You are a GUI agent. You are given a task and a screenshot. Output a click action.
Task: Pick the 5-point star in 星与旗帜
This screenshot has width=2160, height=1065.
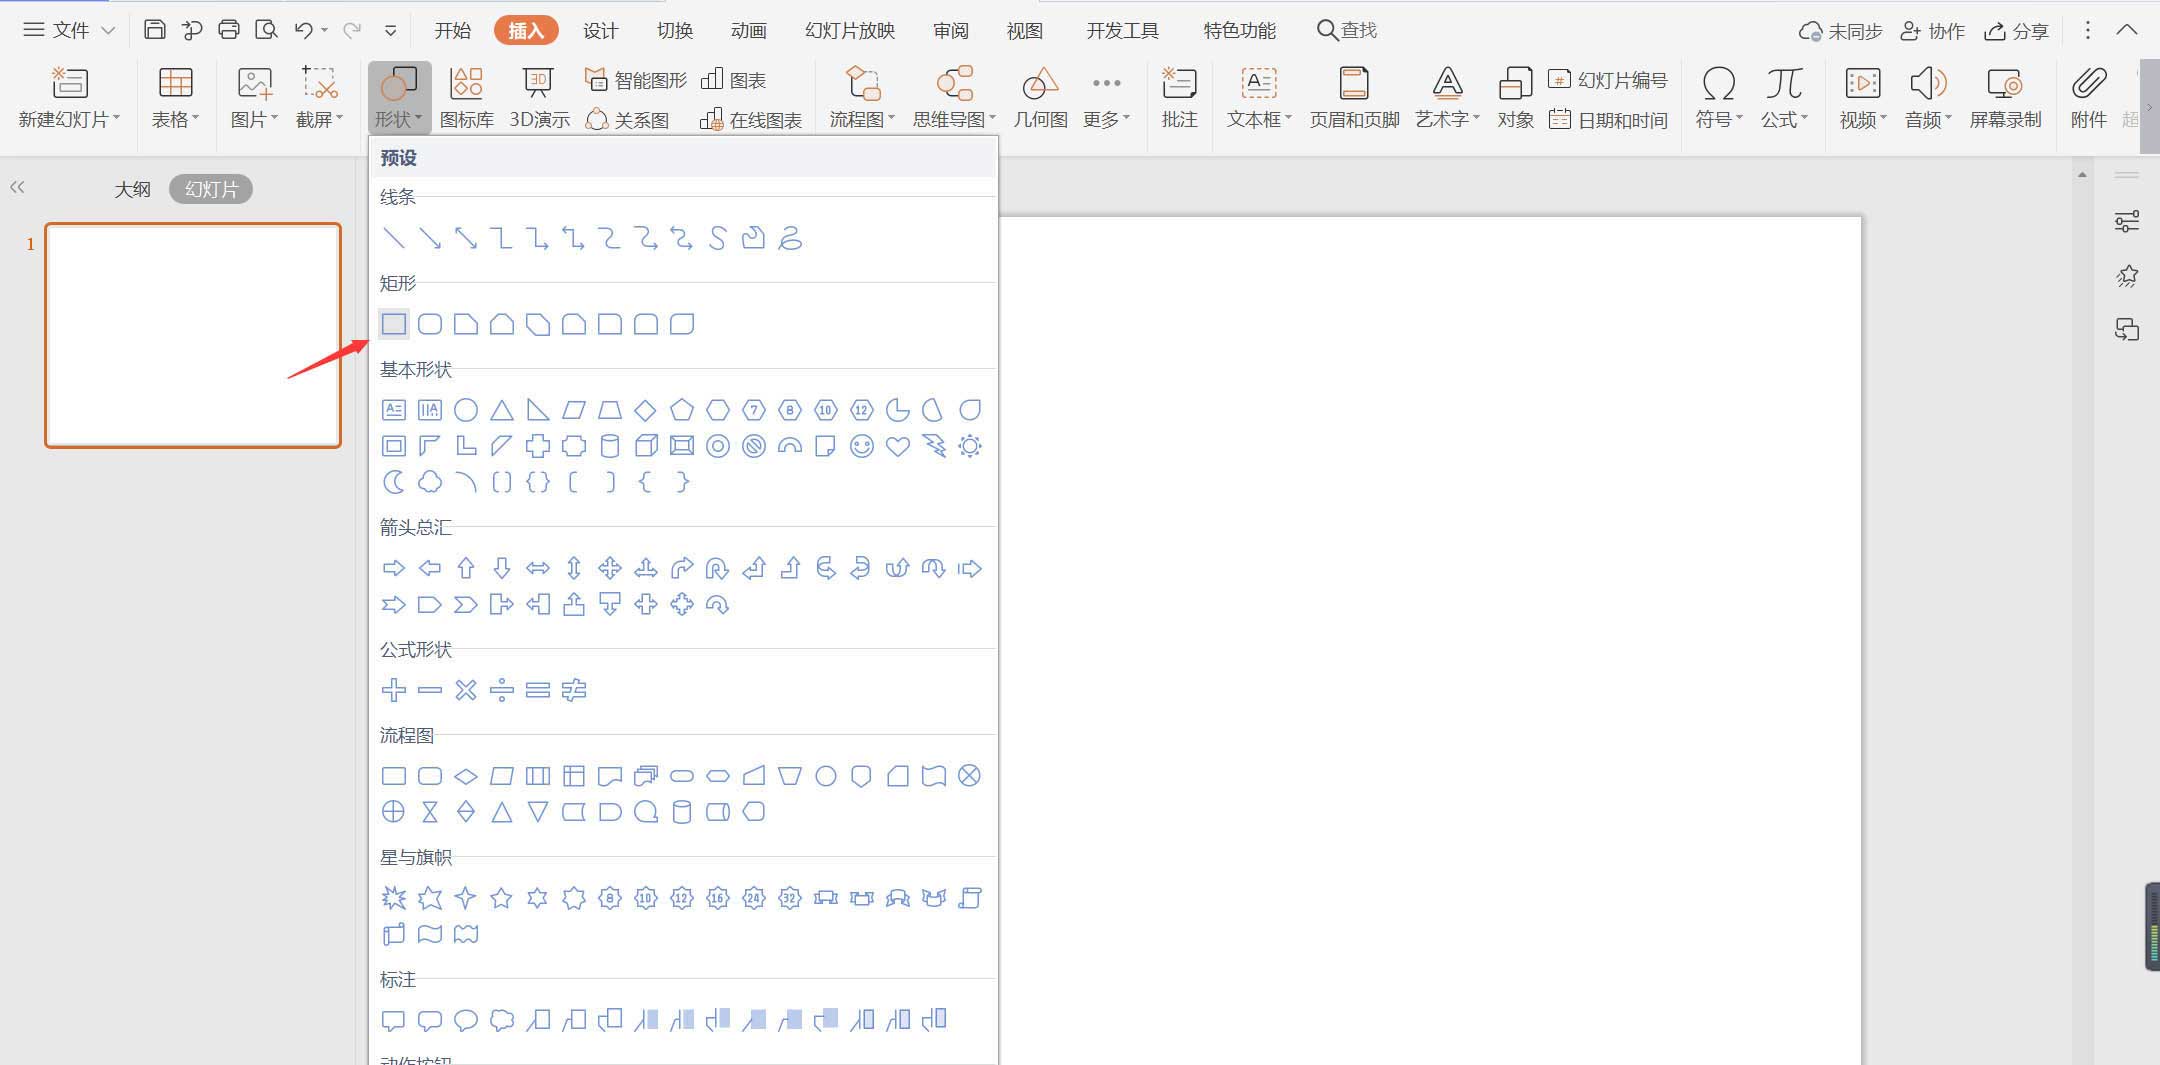(x=502, y=898)
